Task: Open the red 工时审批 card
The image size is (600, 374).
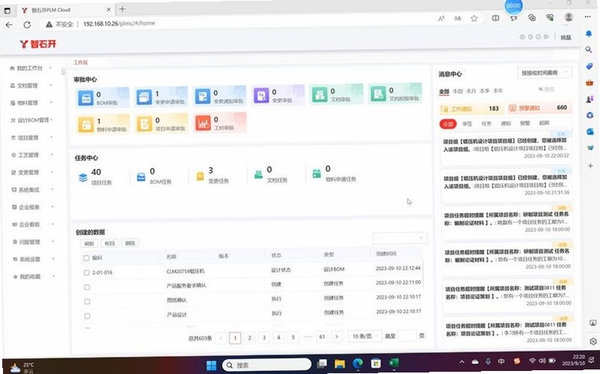Action: 220,122
